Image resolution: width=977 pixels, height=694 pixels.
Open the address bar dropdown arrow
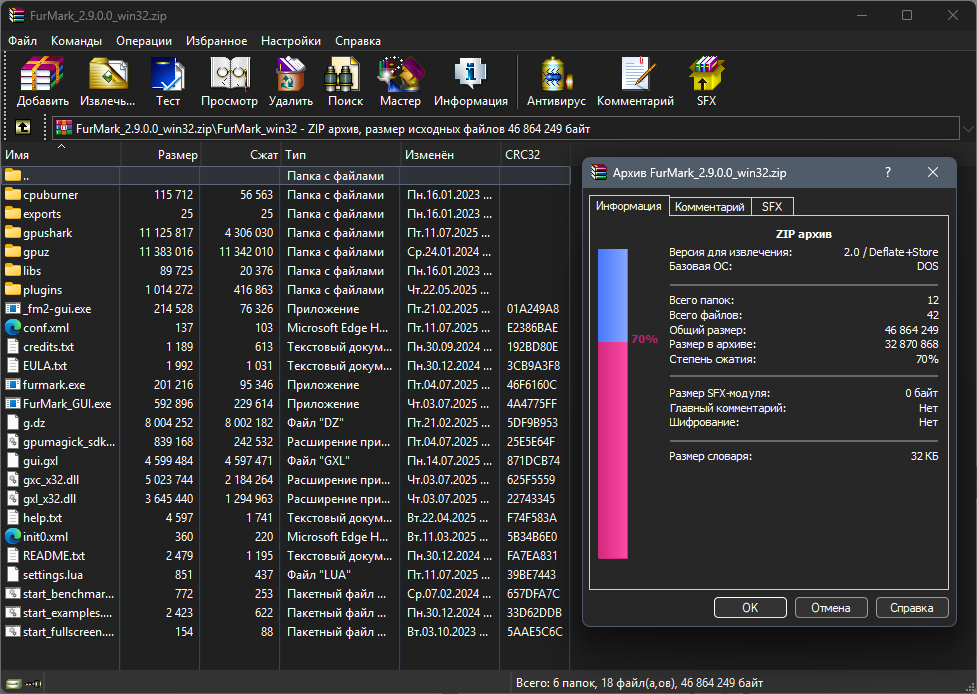(x=968, y=129)
